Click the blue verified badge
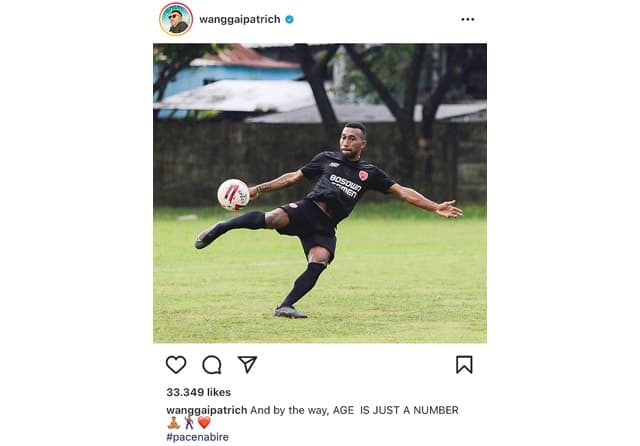Screen dimensions: 640x446 tap(289, 19)
